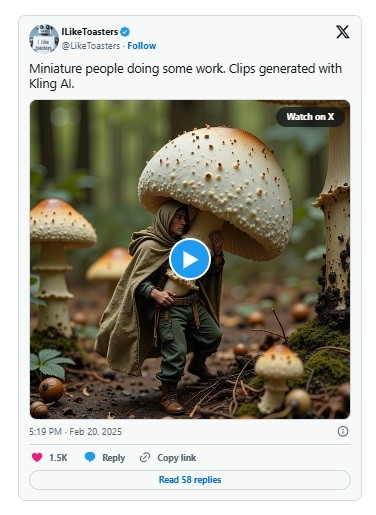Open the ILikeToasters profile avatar
The width and height of the screenshot is (376, 515).
coord(44,39)
